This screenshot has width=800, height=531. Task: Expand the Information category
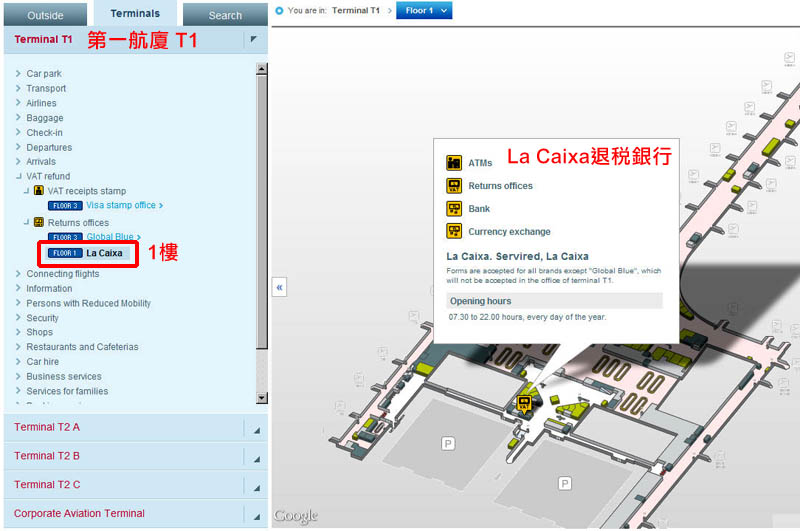click(49, 289)
